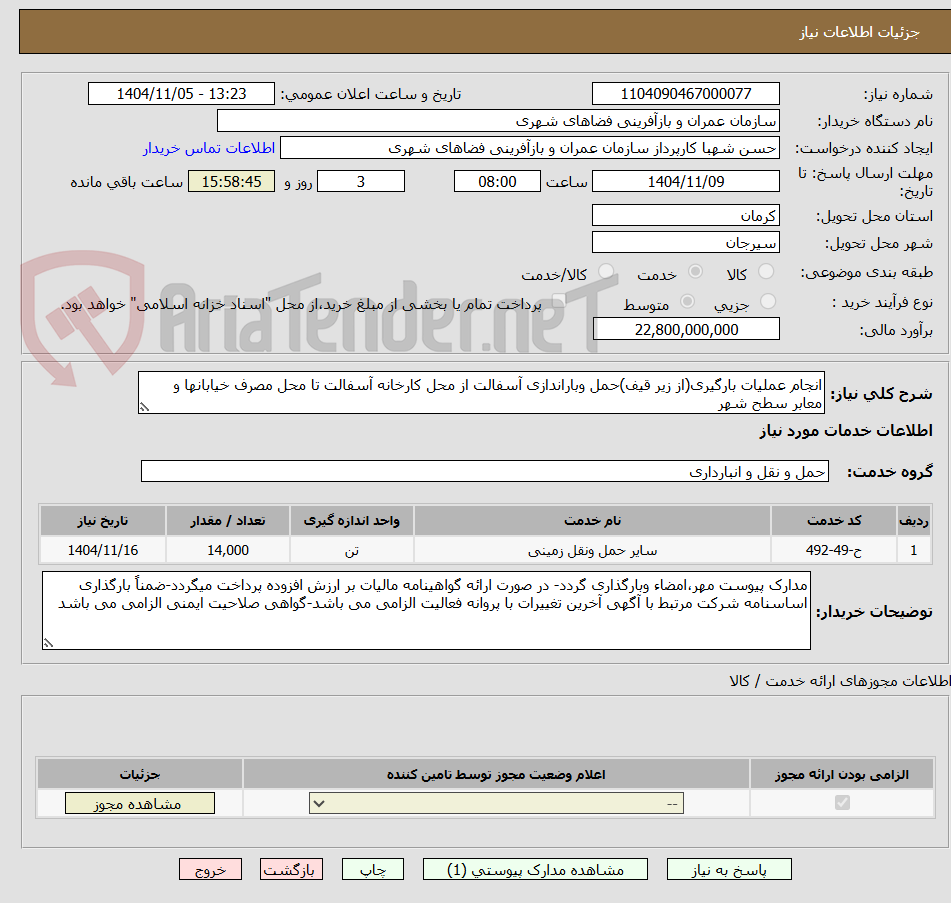Click the بازگشت button

click(x=291, y=869)
